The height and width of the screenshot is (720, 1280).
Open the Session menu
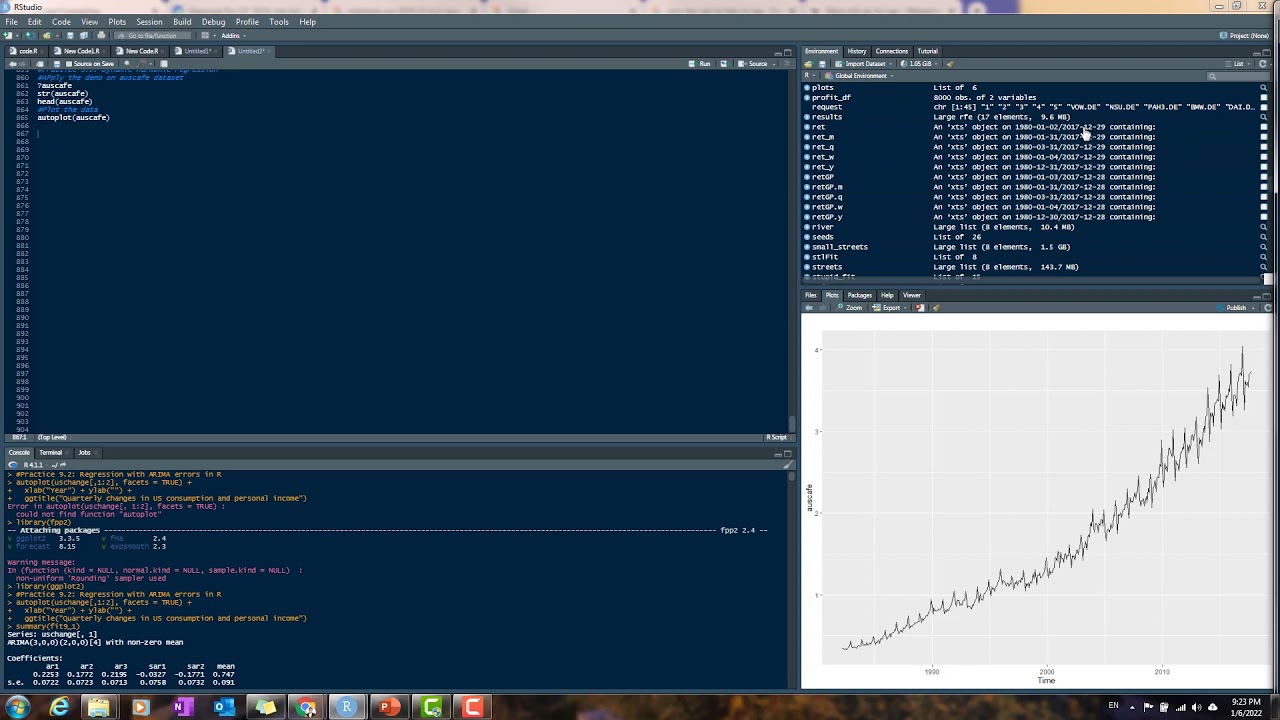pos(149,22)
